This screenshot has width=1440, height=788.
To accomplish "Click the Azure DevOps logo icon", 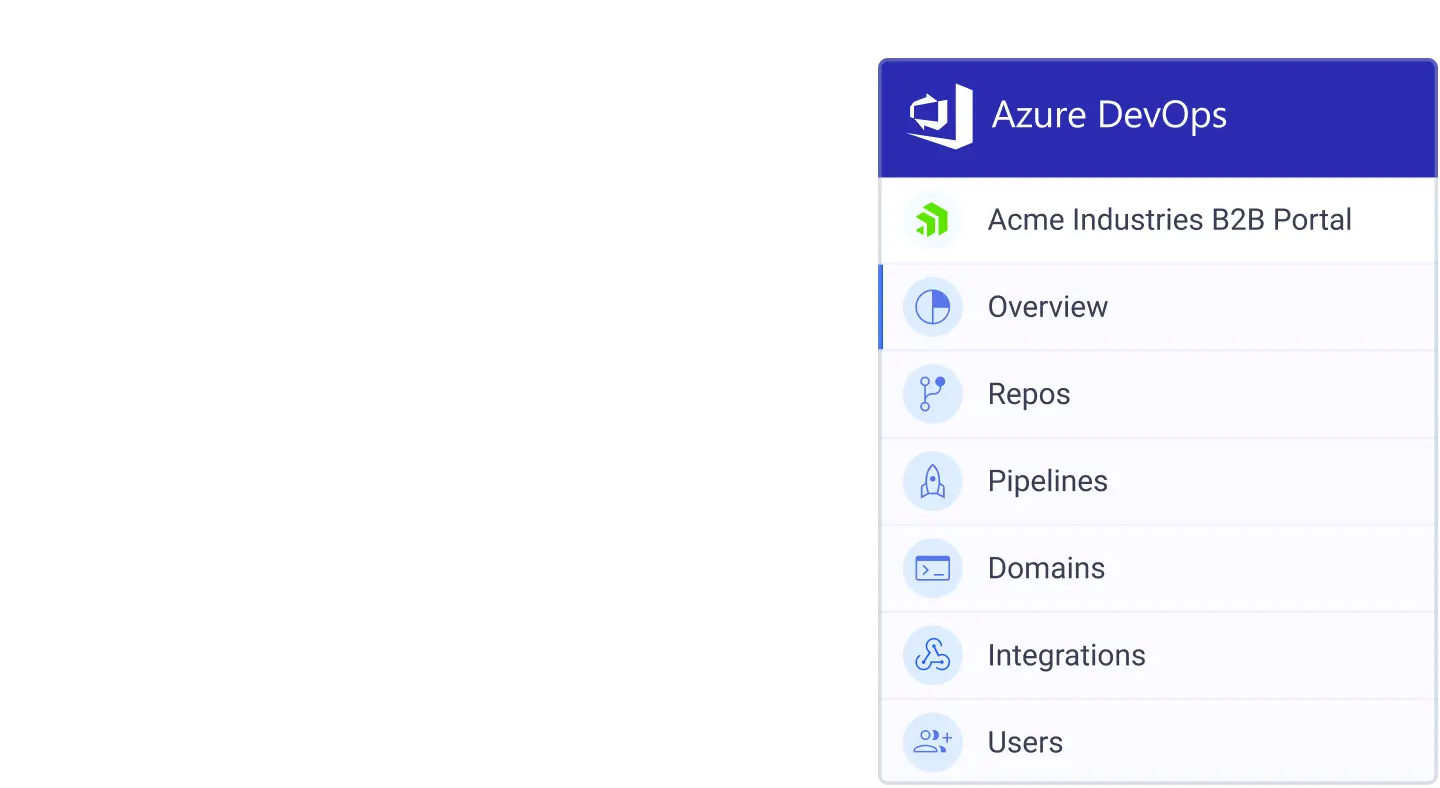I will tap(940, 116).
